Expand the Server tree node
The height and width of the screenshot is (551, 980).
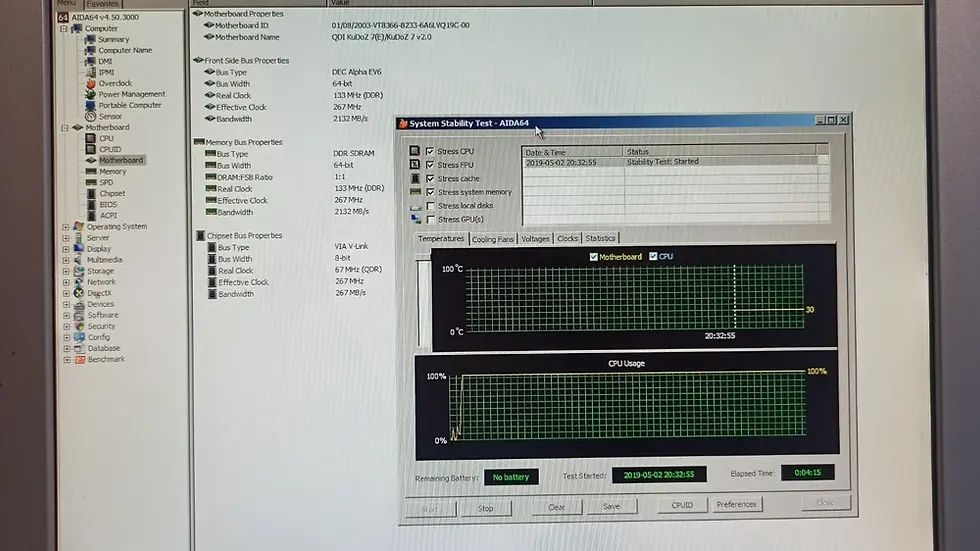pyautogui.click(x=66, y=238)
